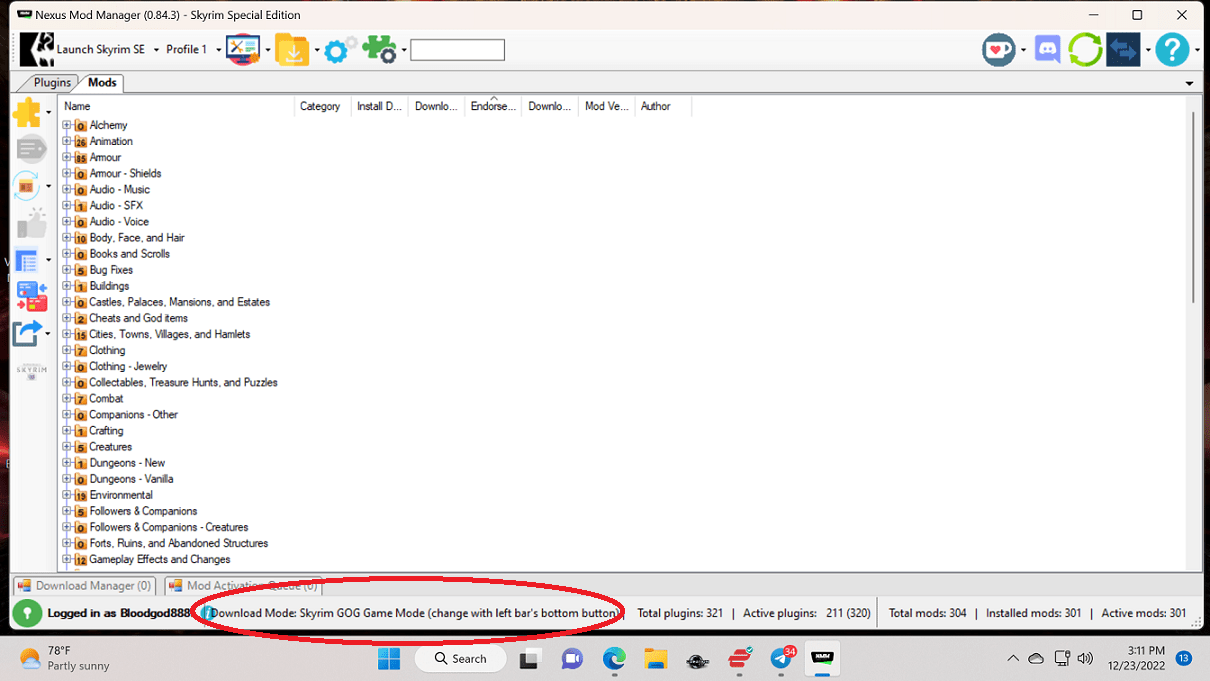The image size is (1210, 681).
Task: Select the add mod from file puzzle icon
Action: [30, 112]
